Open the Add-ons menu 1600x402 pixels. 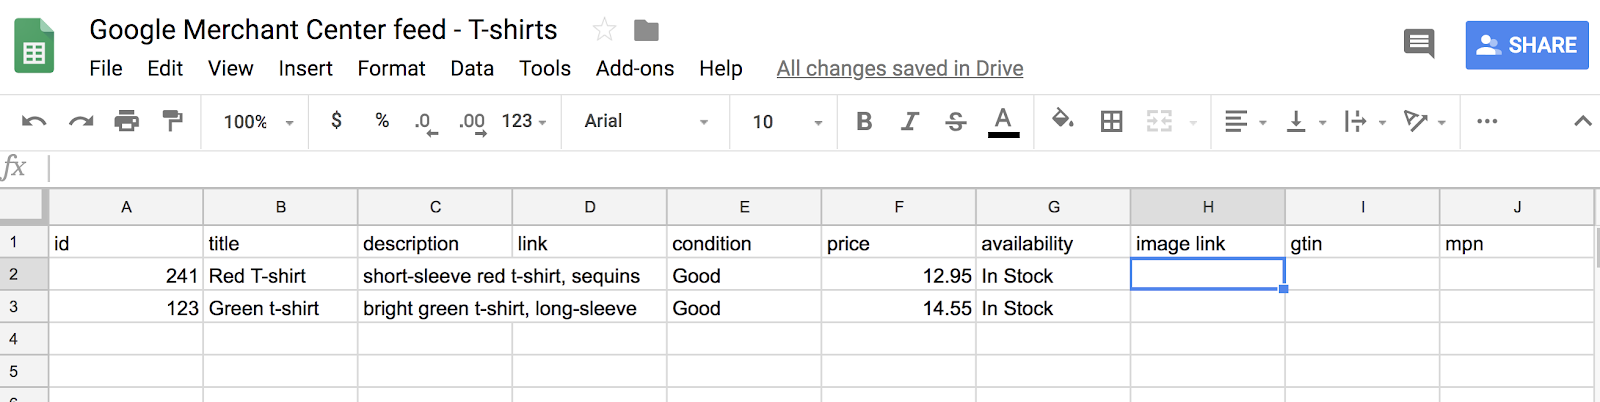point(635,68)
